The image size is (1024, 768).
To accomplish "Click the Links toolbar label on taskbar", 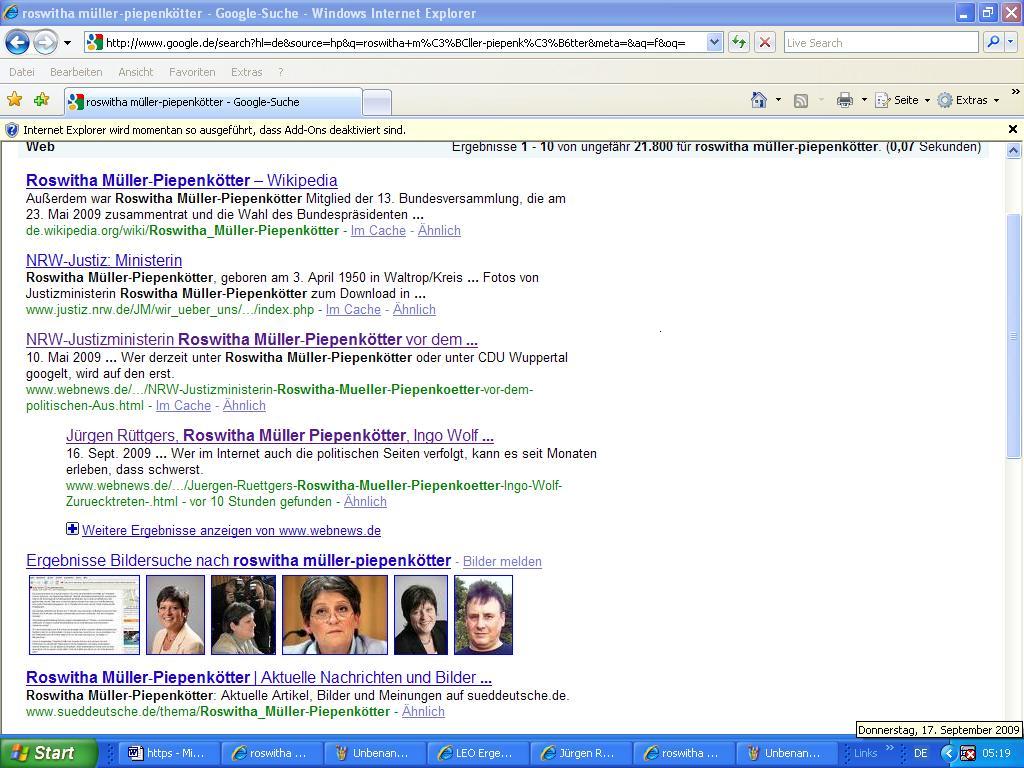I will 865,753.
